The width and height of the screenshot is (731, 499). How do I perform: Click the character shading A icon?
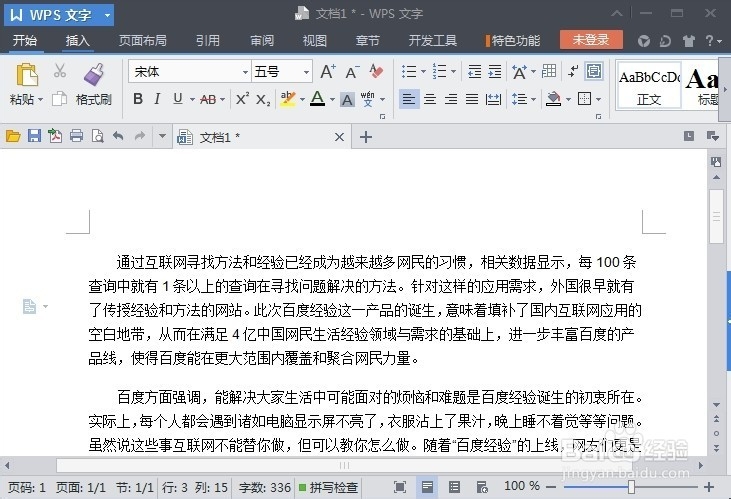click(x=347, y=99)
